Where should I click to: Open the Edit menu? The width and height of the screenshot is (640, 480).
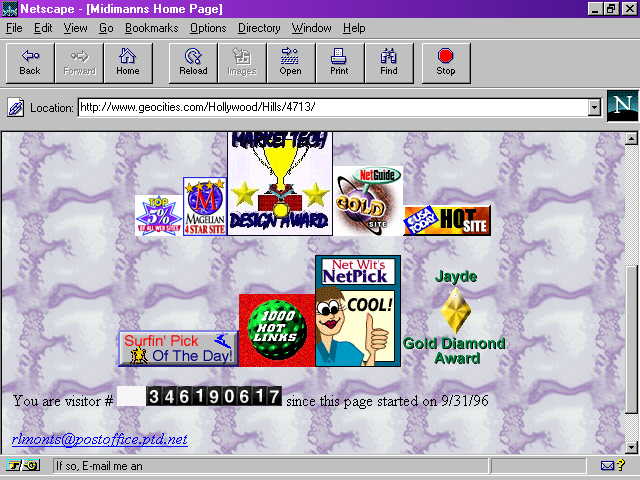[43, 28]
